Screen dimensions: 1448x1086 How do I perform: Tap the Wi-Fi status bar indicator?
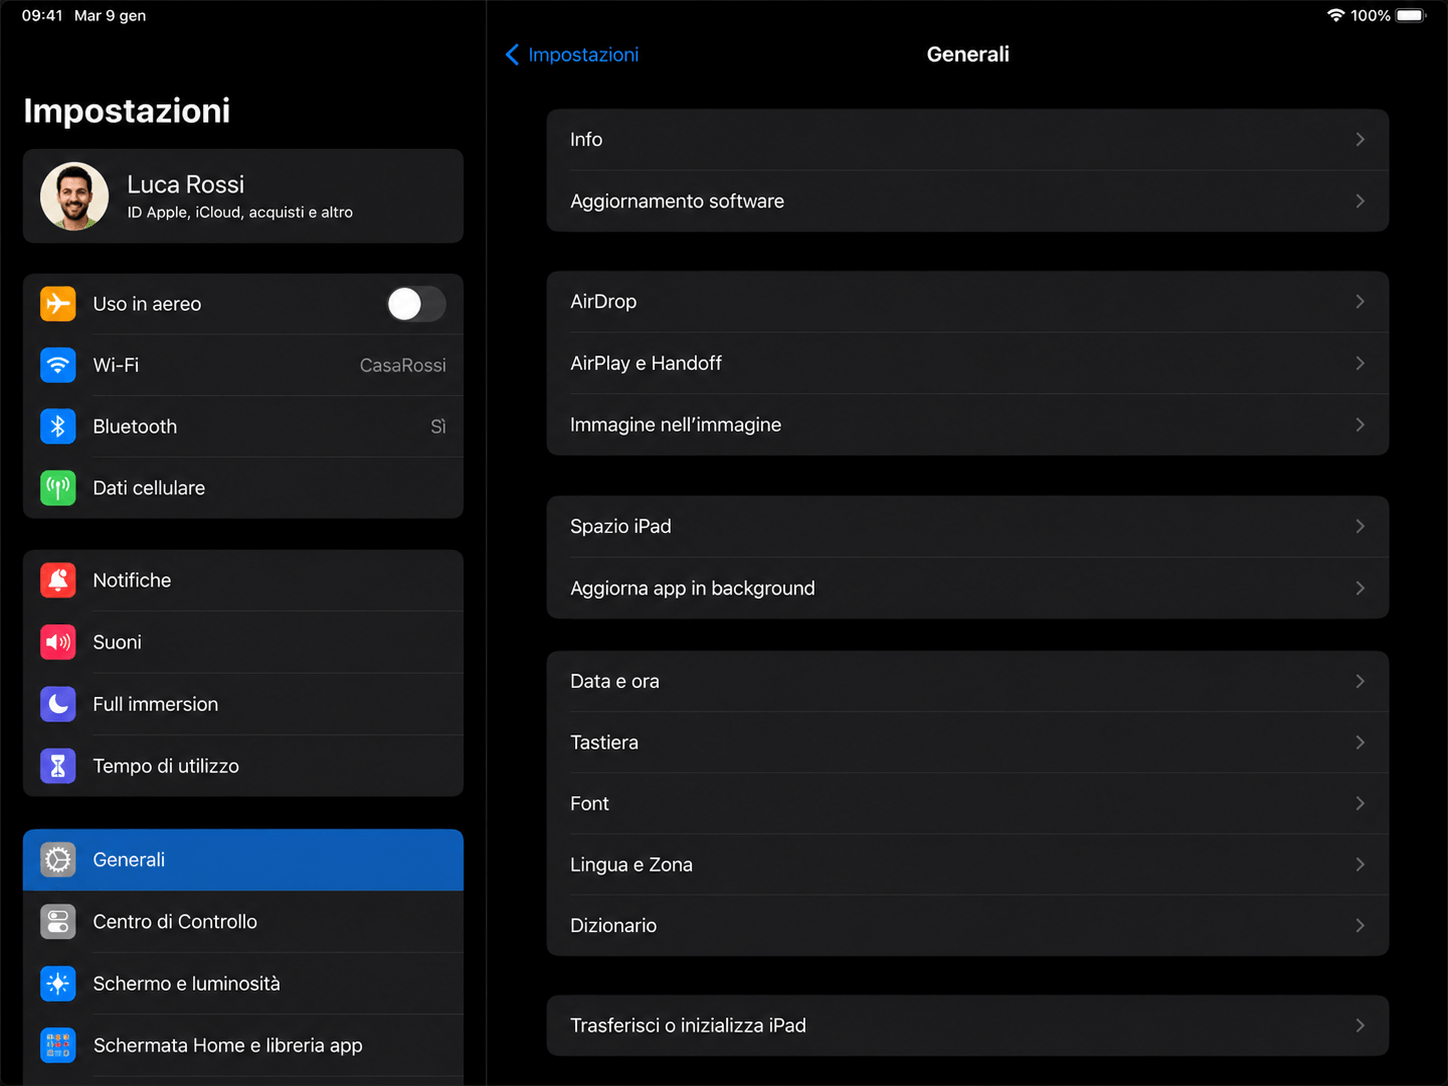(x=1335, y=15)
